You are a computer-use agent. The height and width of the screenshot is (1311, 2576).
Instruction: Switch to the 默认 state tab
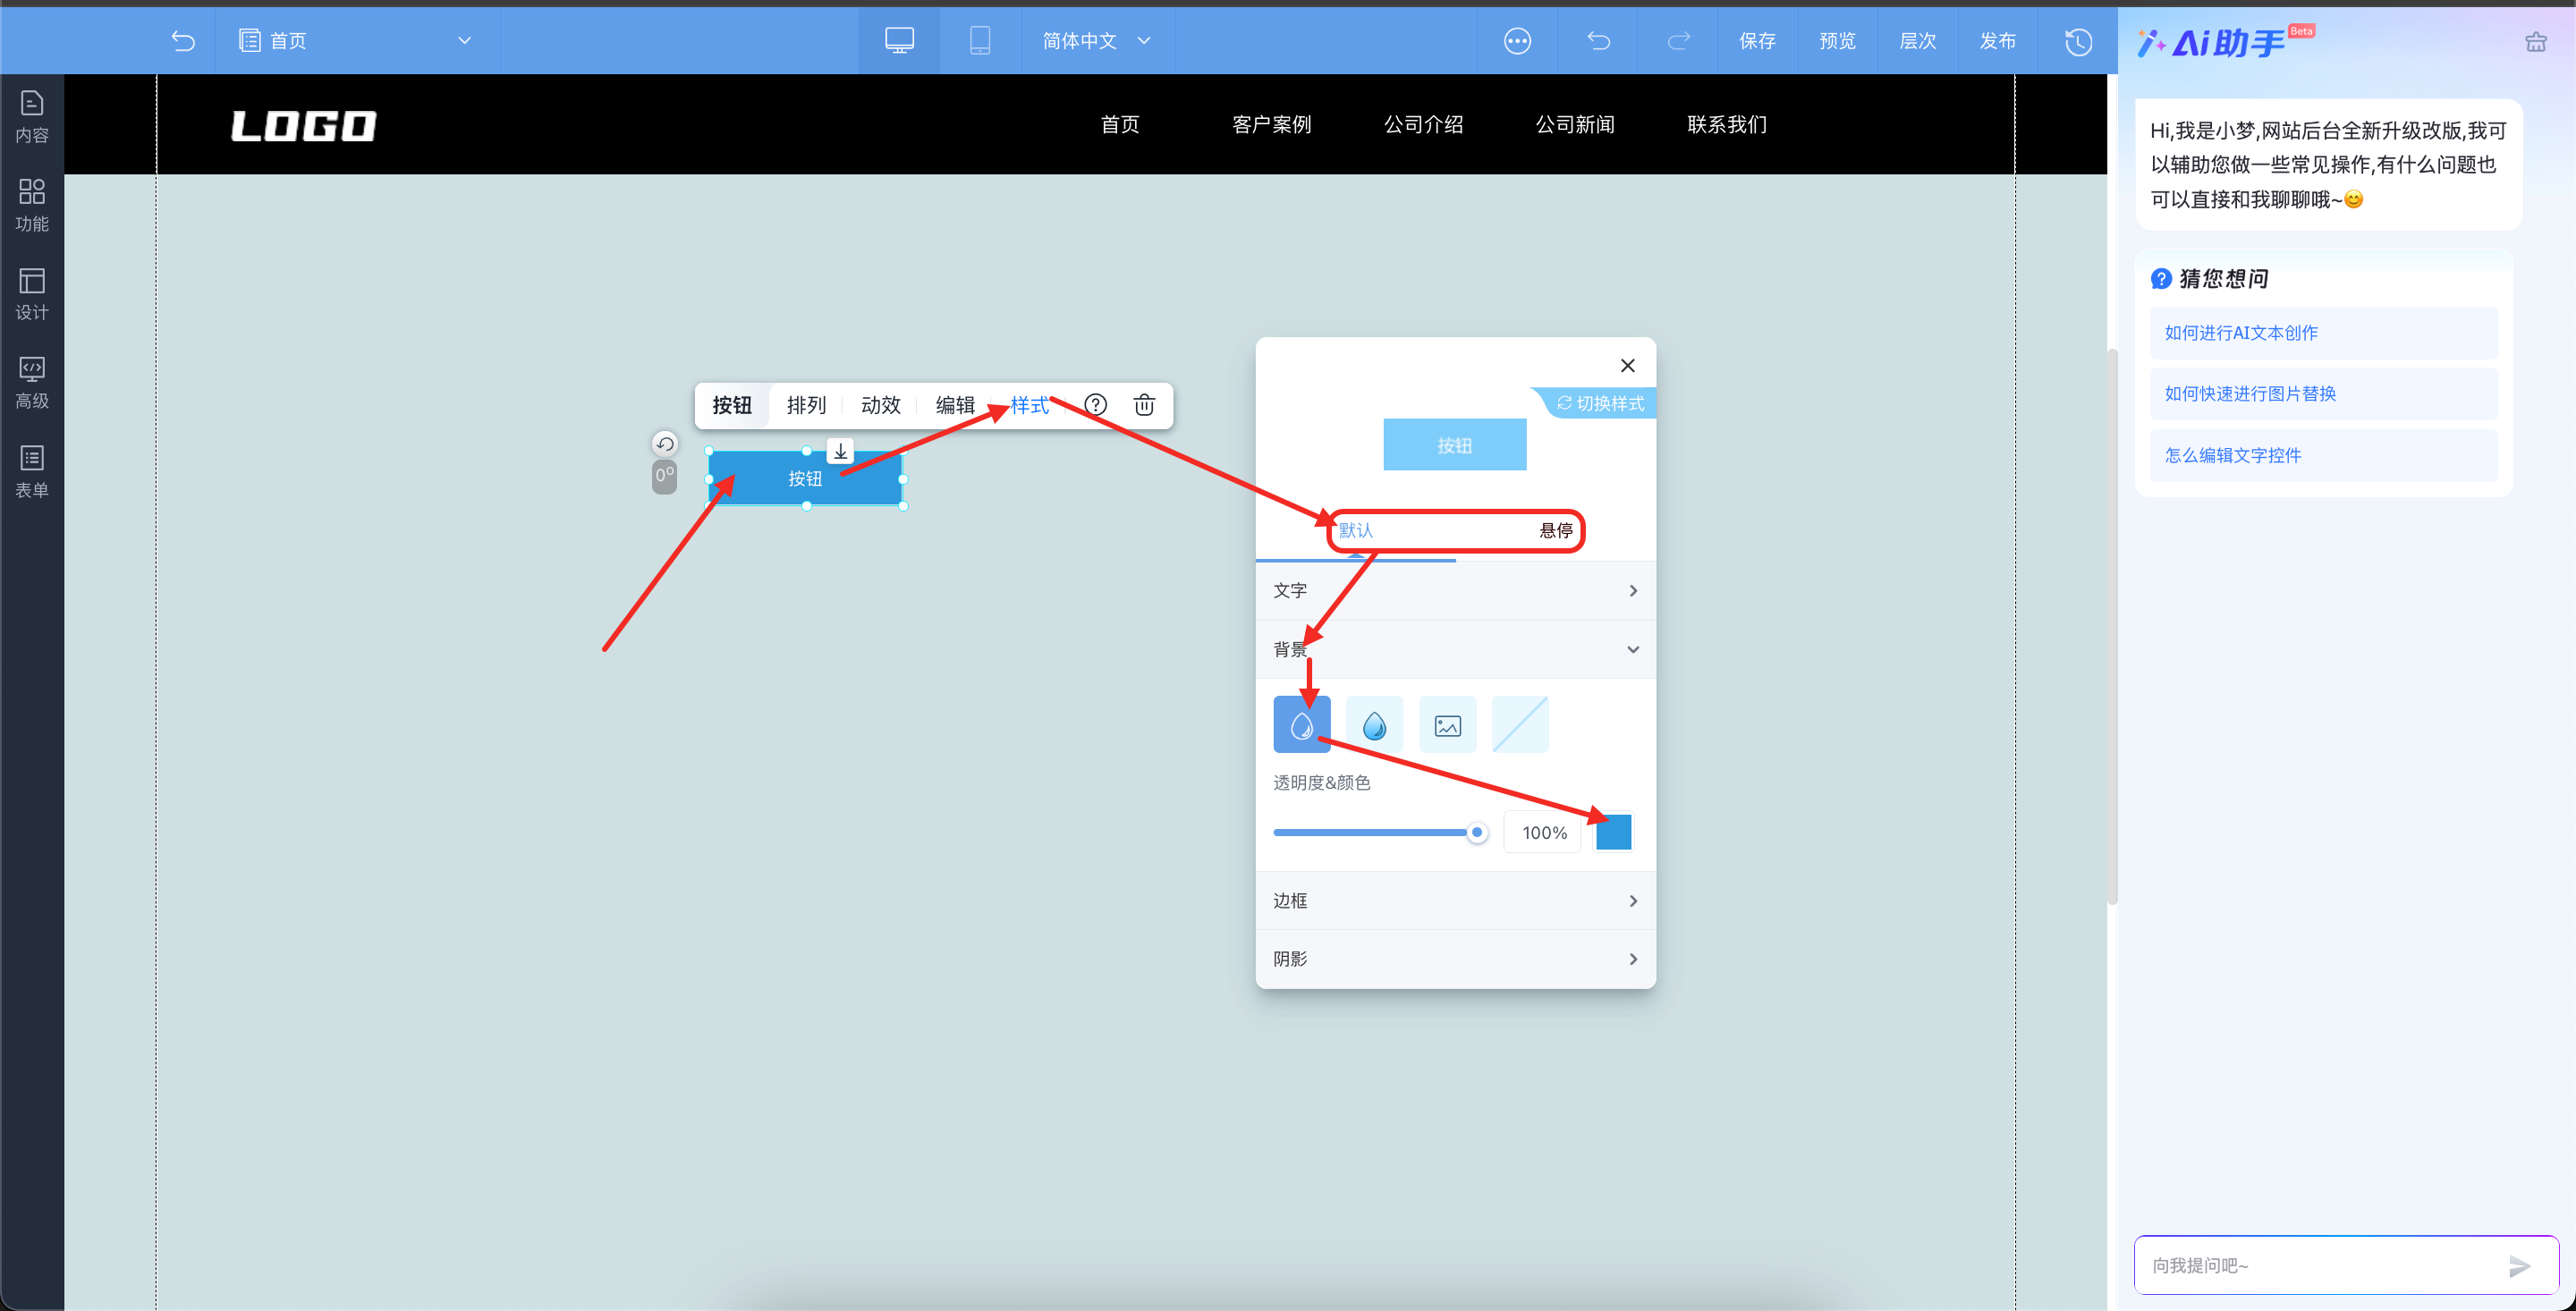[x=1355, y=530]
